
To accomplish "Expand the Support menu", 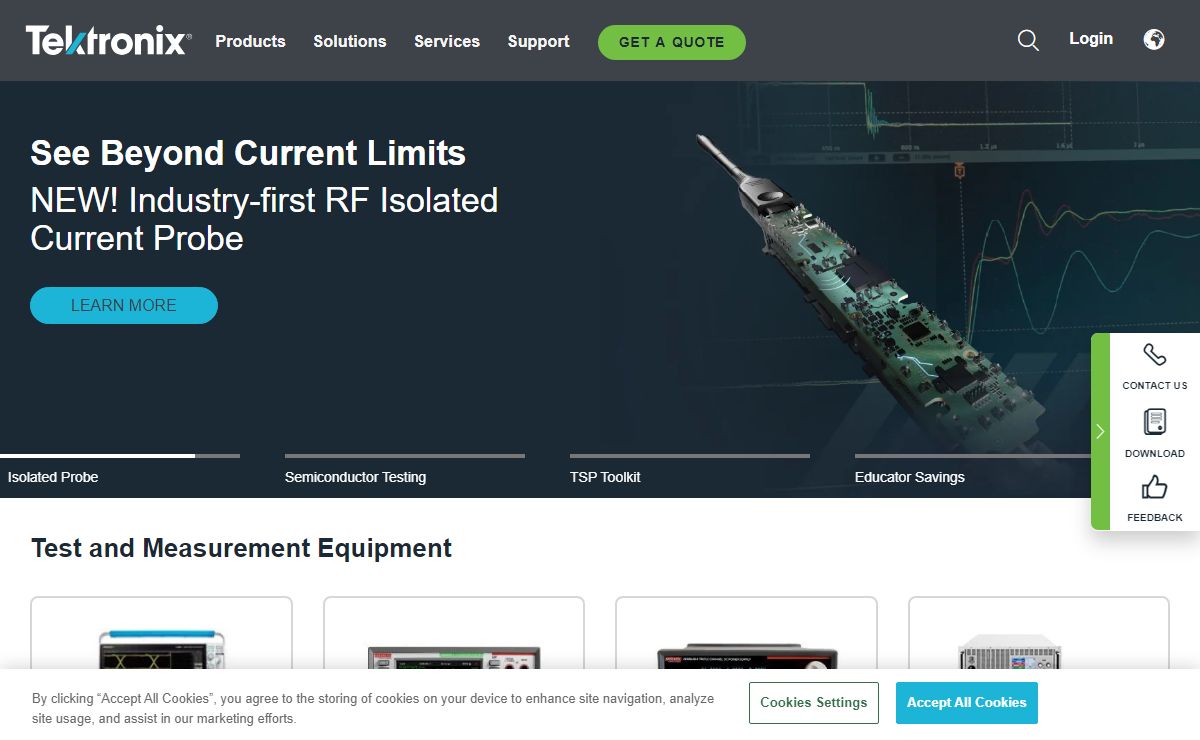I will tap(538, 41).
